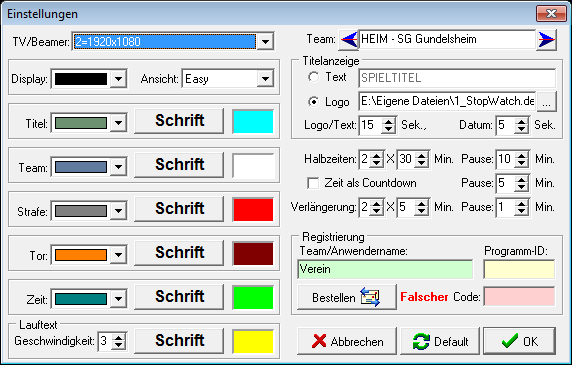Decrease the Lauftext Geschwindigkeit spinner value
Viewport: 572px width, 365px height.
pyautogui.click(x=119, y=345)
